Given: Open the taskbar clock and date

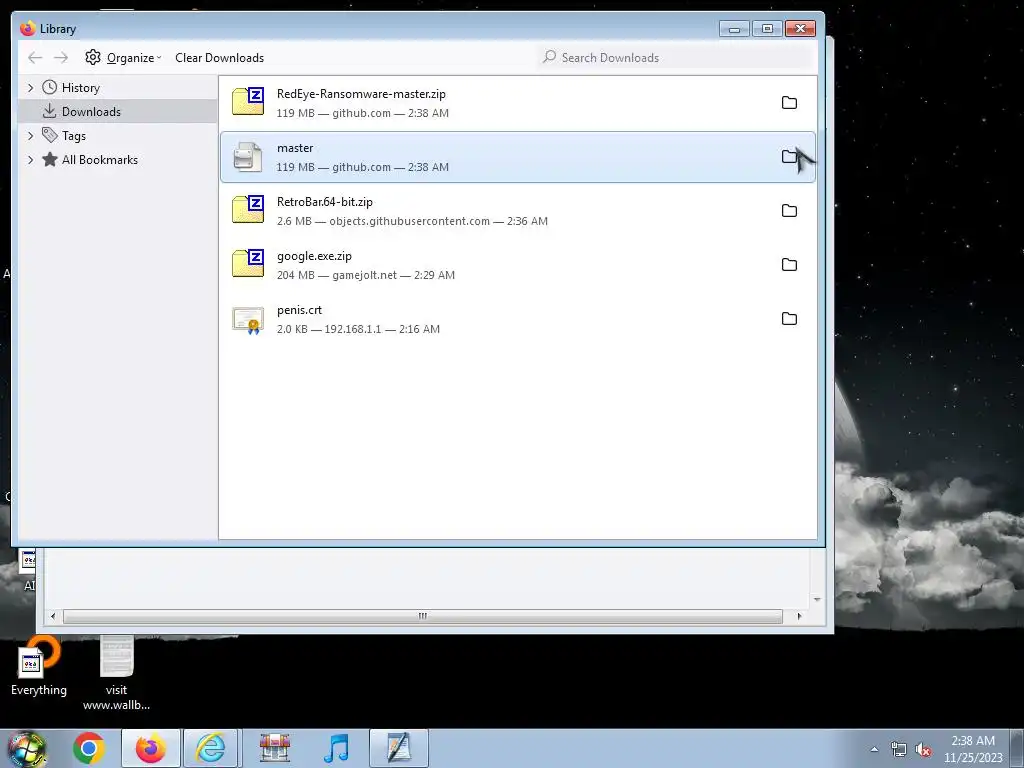Looking at the screenshot, I should [972, 749].
